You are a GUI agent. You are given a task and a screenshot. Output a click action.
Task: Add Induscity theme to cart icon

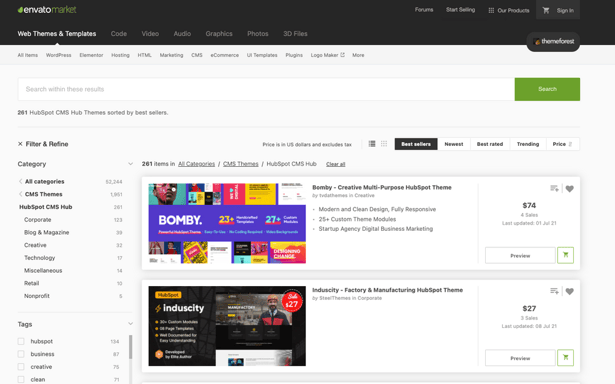pos(565,358)
